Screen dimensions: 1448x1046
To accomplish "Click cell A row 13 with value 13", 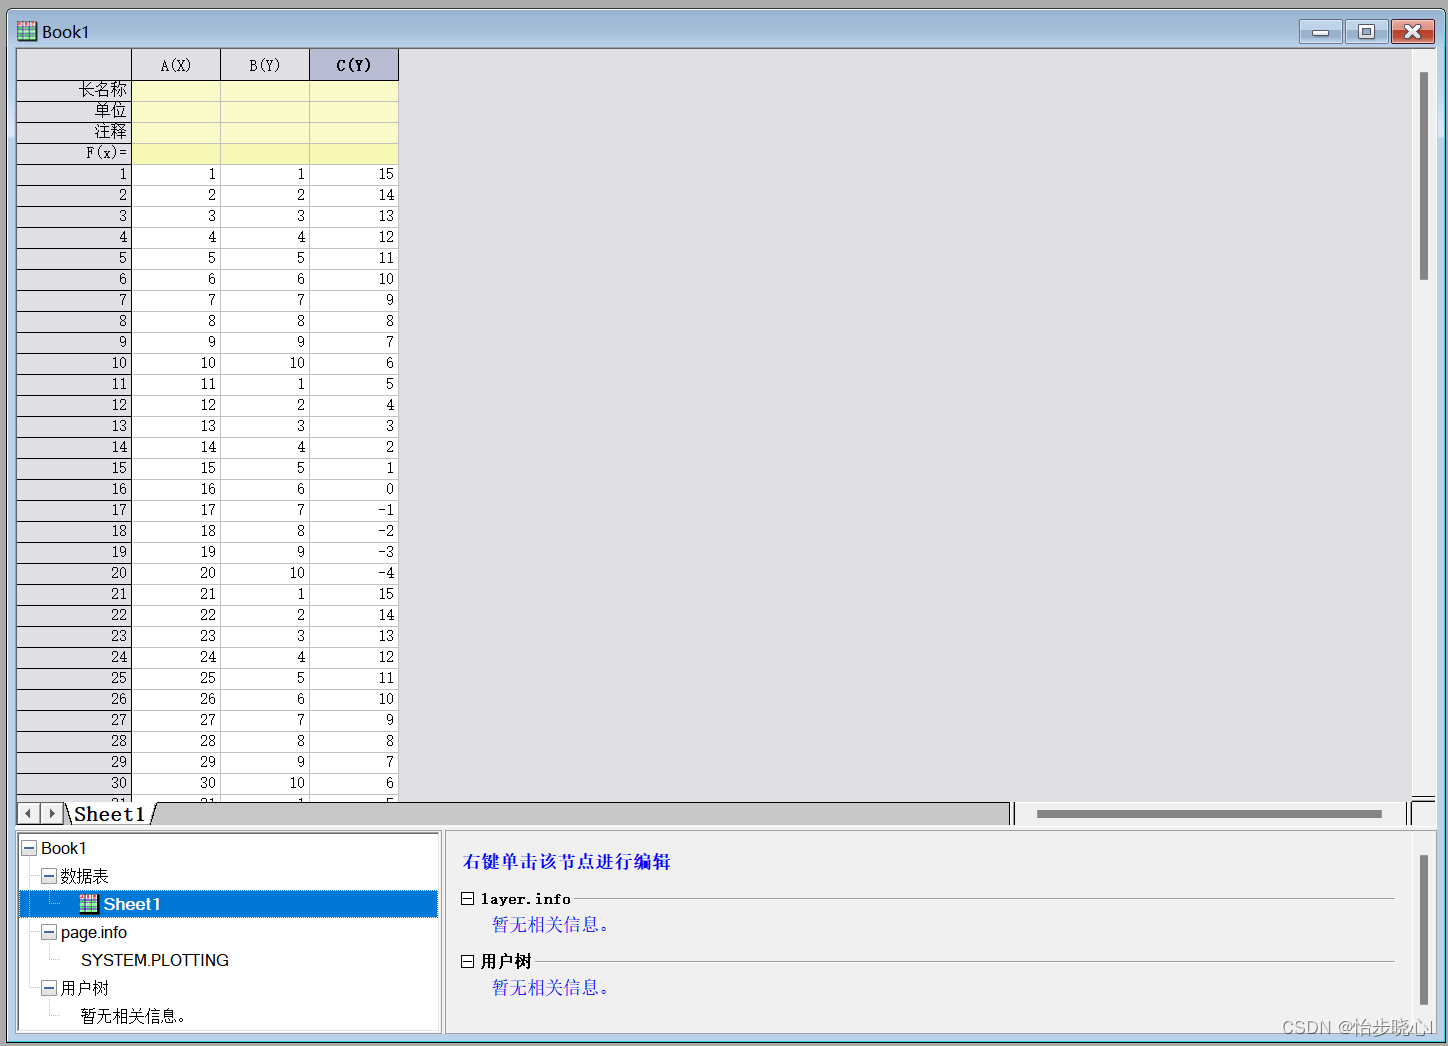I will tap(176, 426).
